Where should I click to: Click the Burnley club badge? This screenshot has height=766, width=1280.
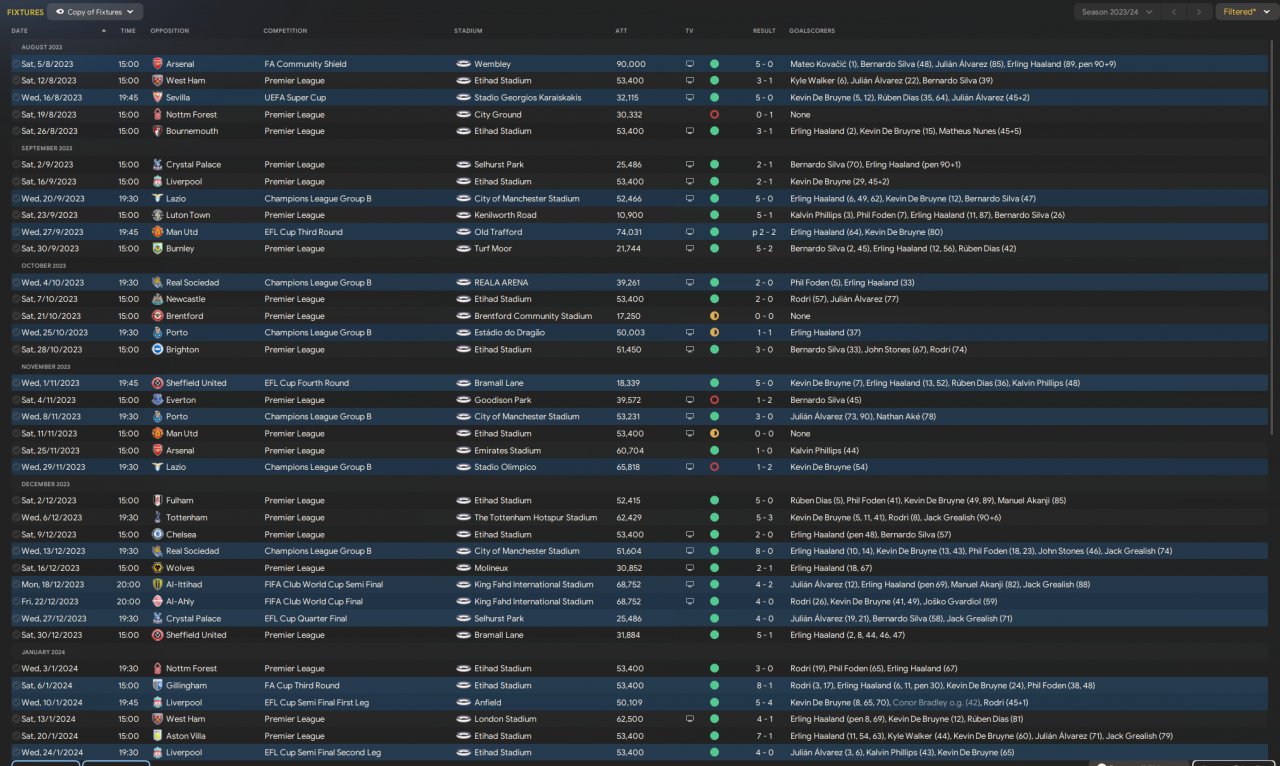point(157,249)
